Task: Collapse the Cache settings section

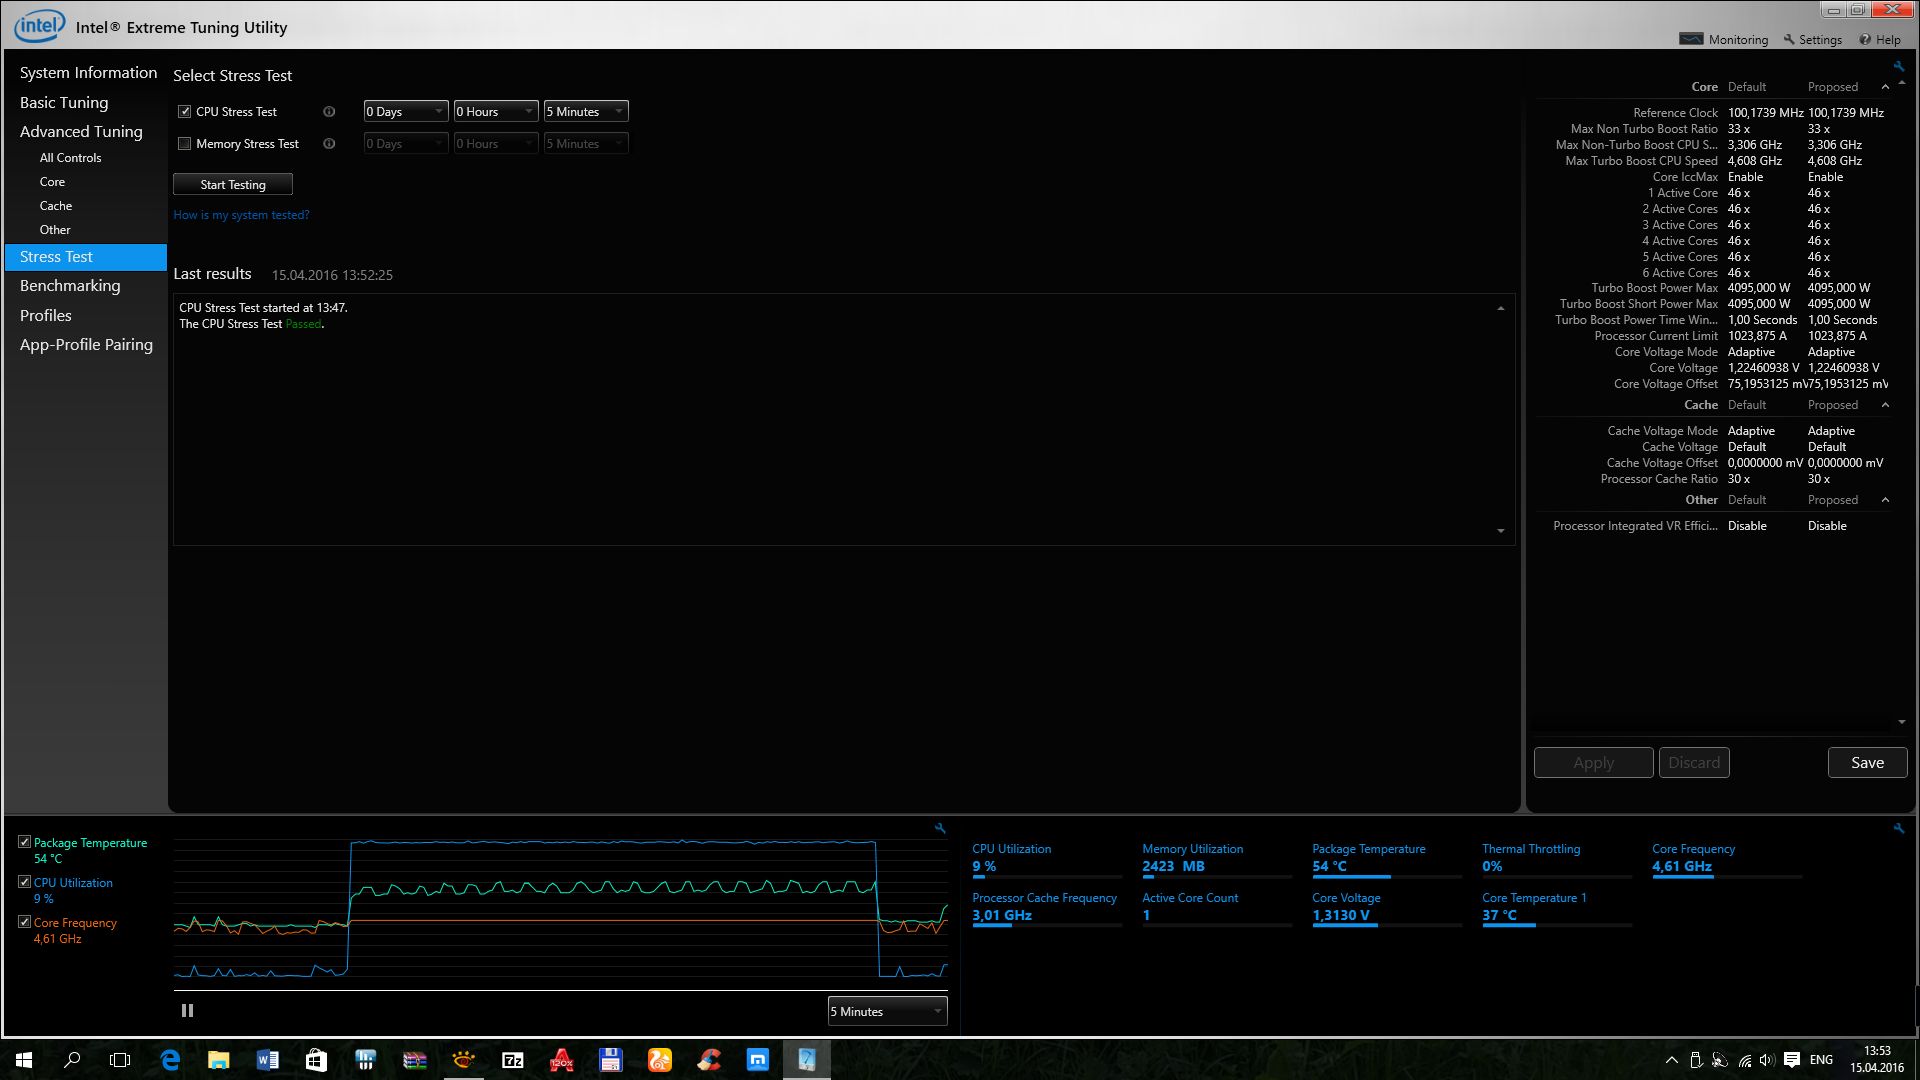Action: (1885, 405)
